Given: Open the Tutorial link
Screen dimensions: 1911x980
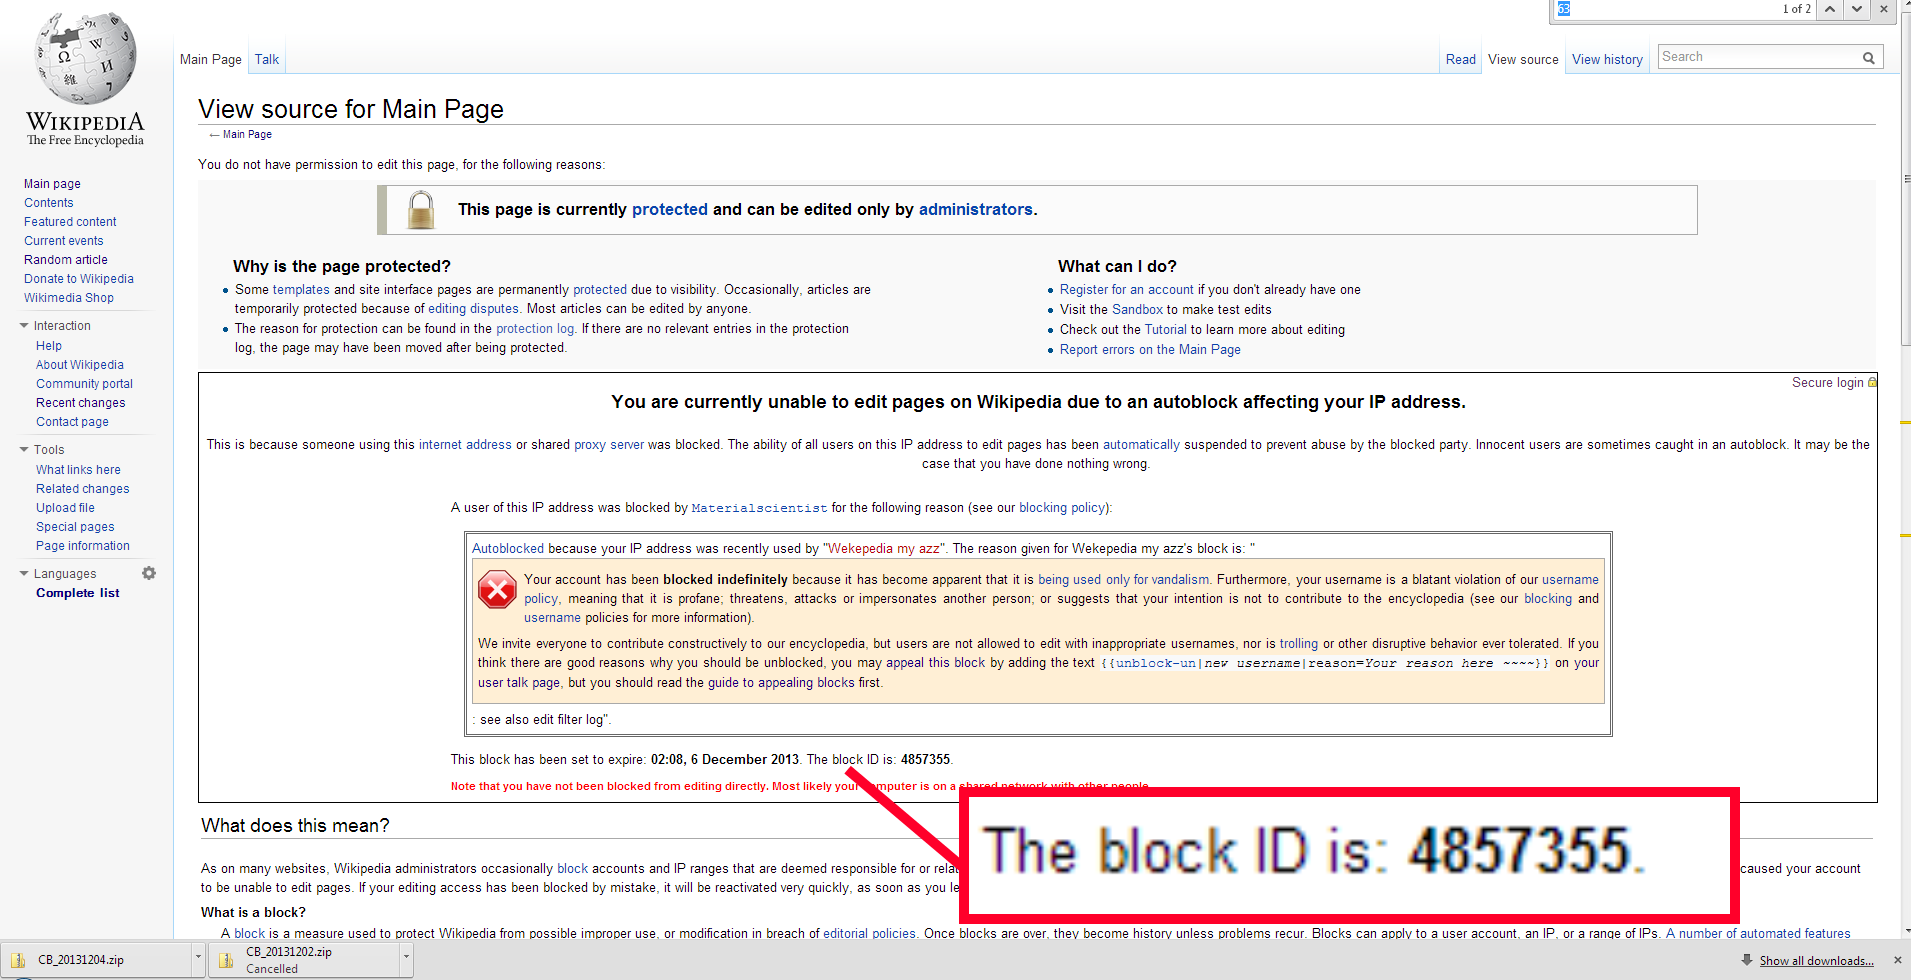Looking at the screenshot, I should (x=1166, y=330).
